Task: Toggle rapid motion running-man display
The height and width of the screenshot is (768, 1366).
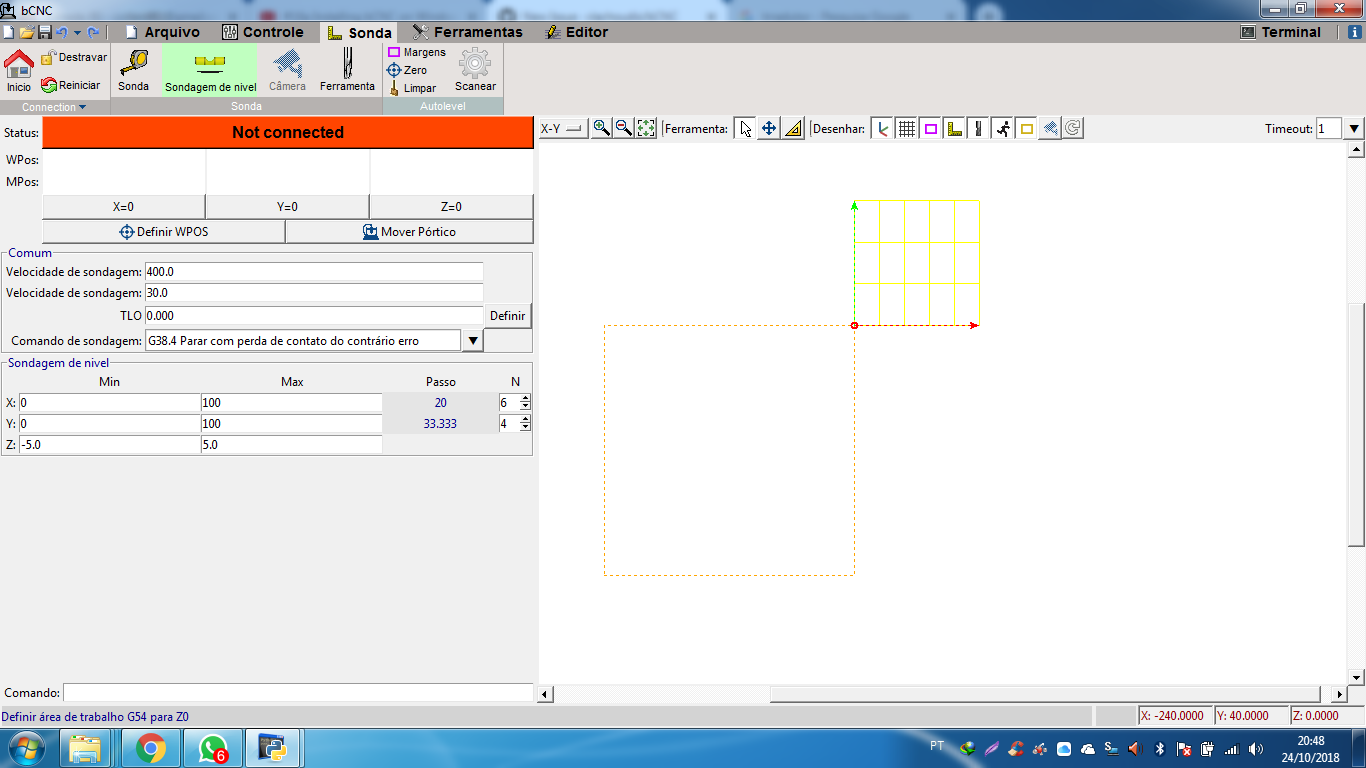Action: click(x=1002, y=128)
